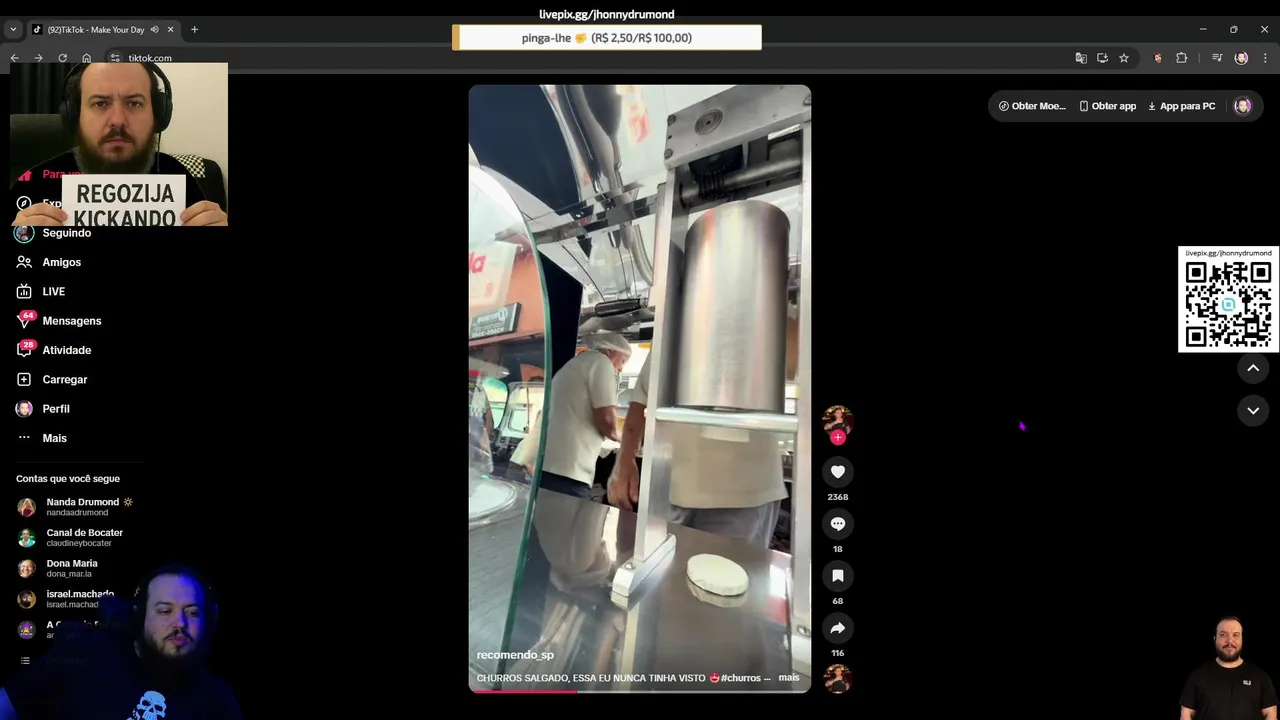Open Amigos in the sidebar
1280x720 pixels.
(62, 262)
